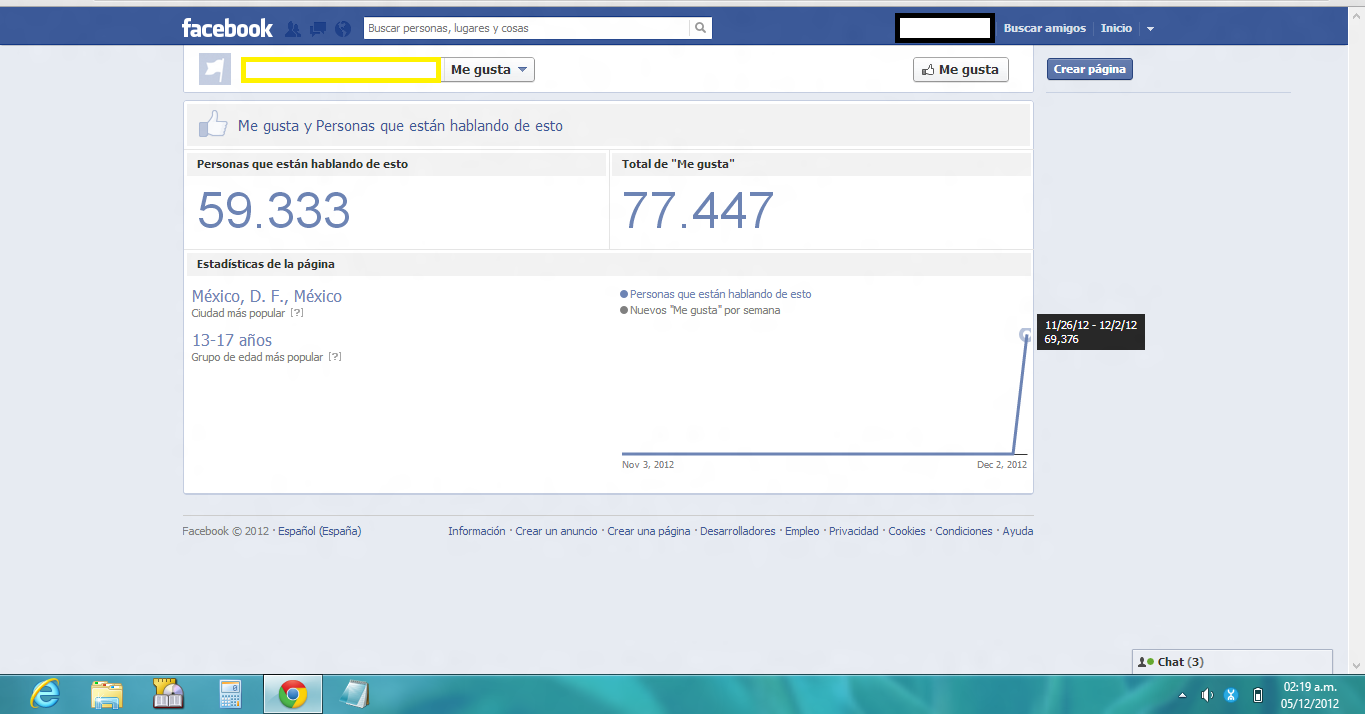Open the Me gusta dropdown beside page name
1366x716 pixels.
pyautogui.click(x=489, y=70)
